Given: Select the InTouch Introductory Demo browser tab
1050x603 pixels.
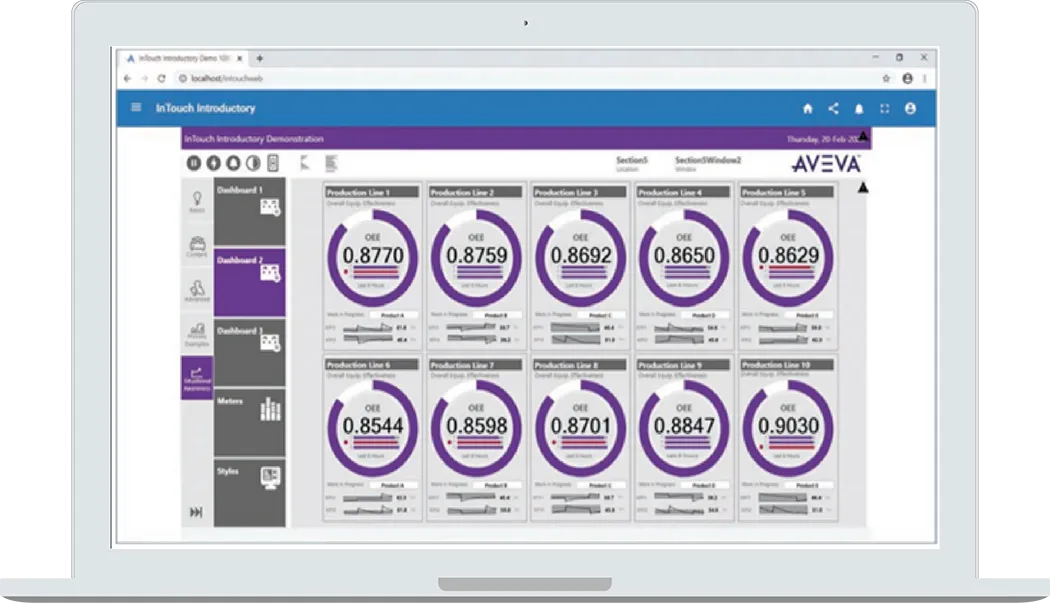Looking at the screenshot, I should click(183, 58).
